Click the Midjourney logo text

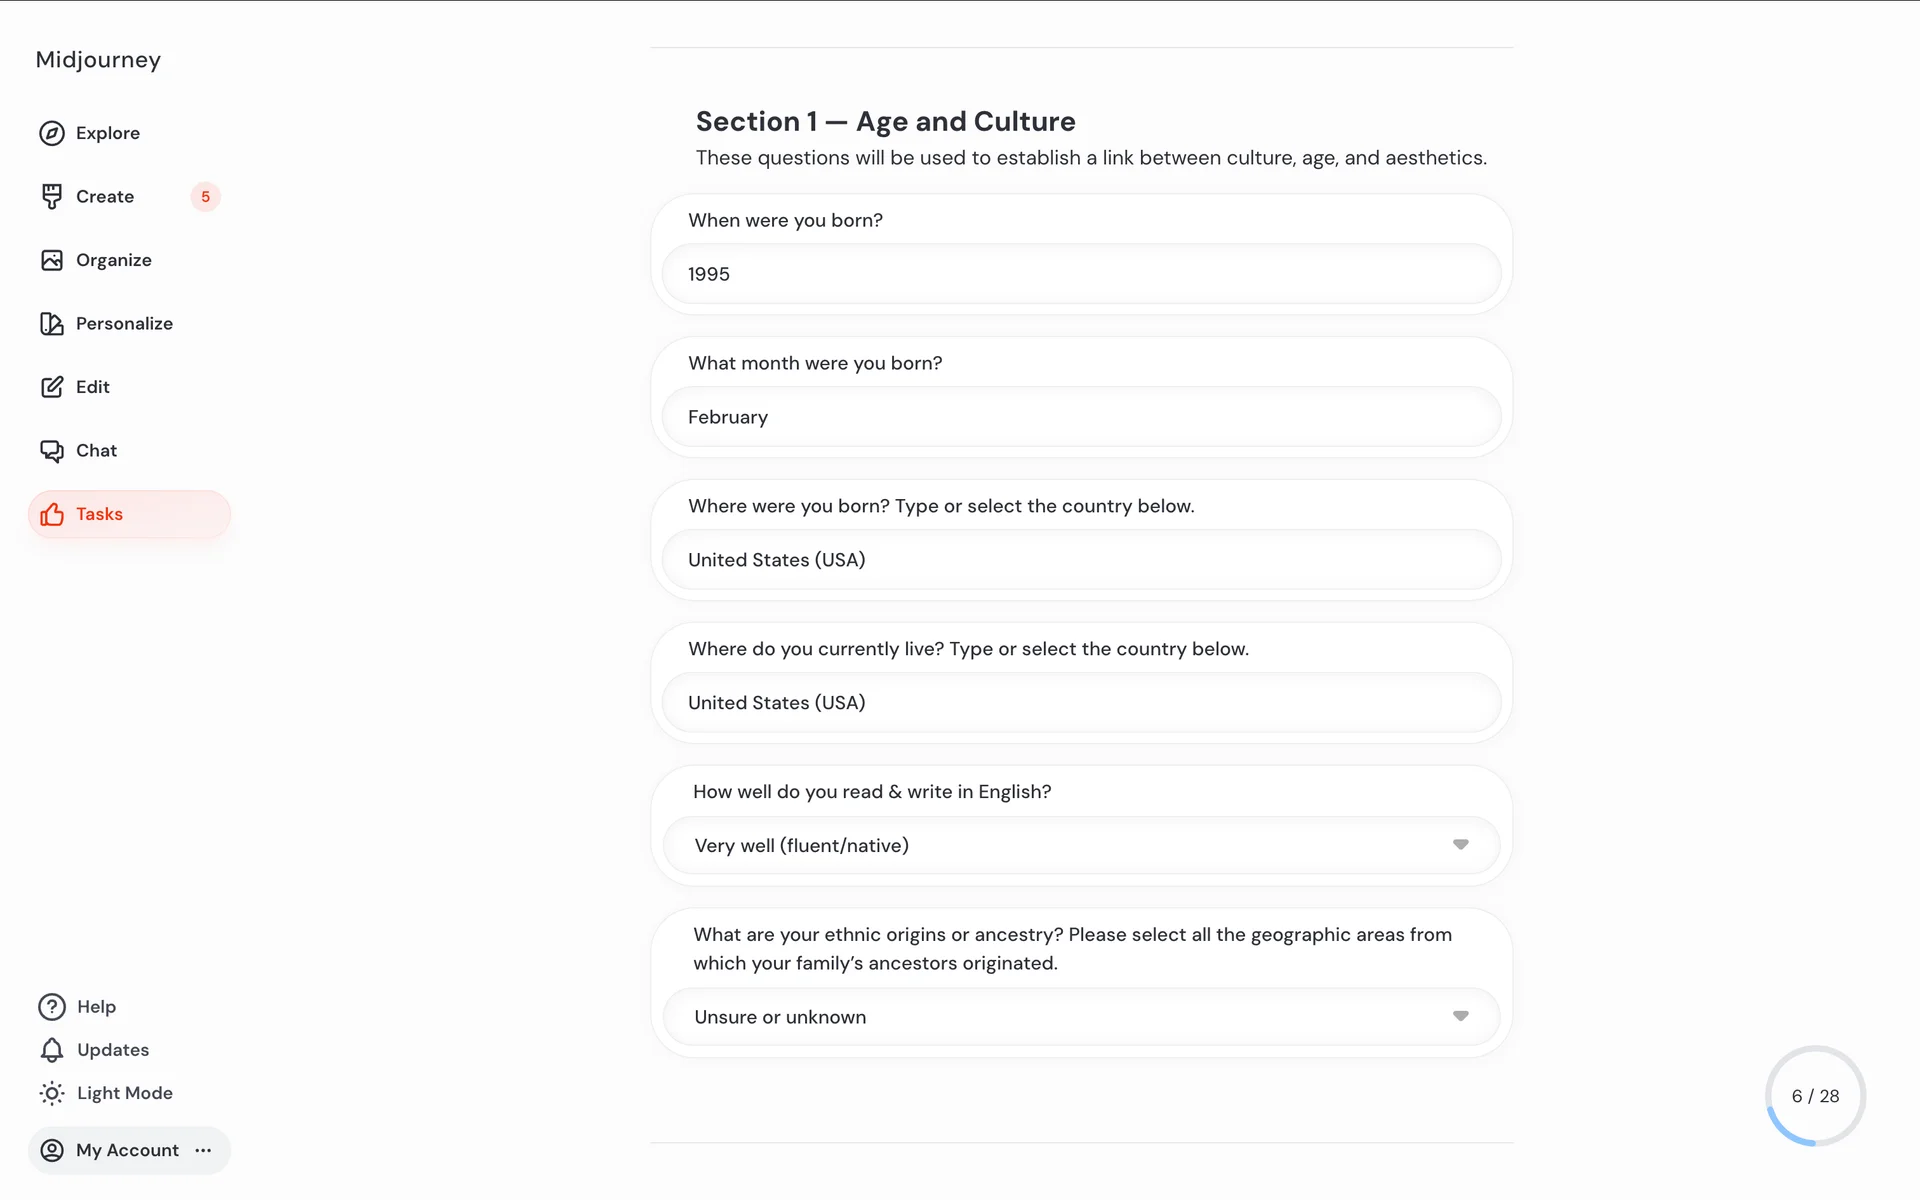coord(98,60)
